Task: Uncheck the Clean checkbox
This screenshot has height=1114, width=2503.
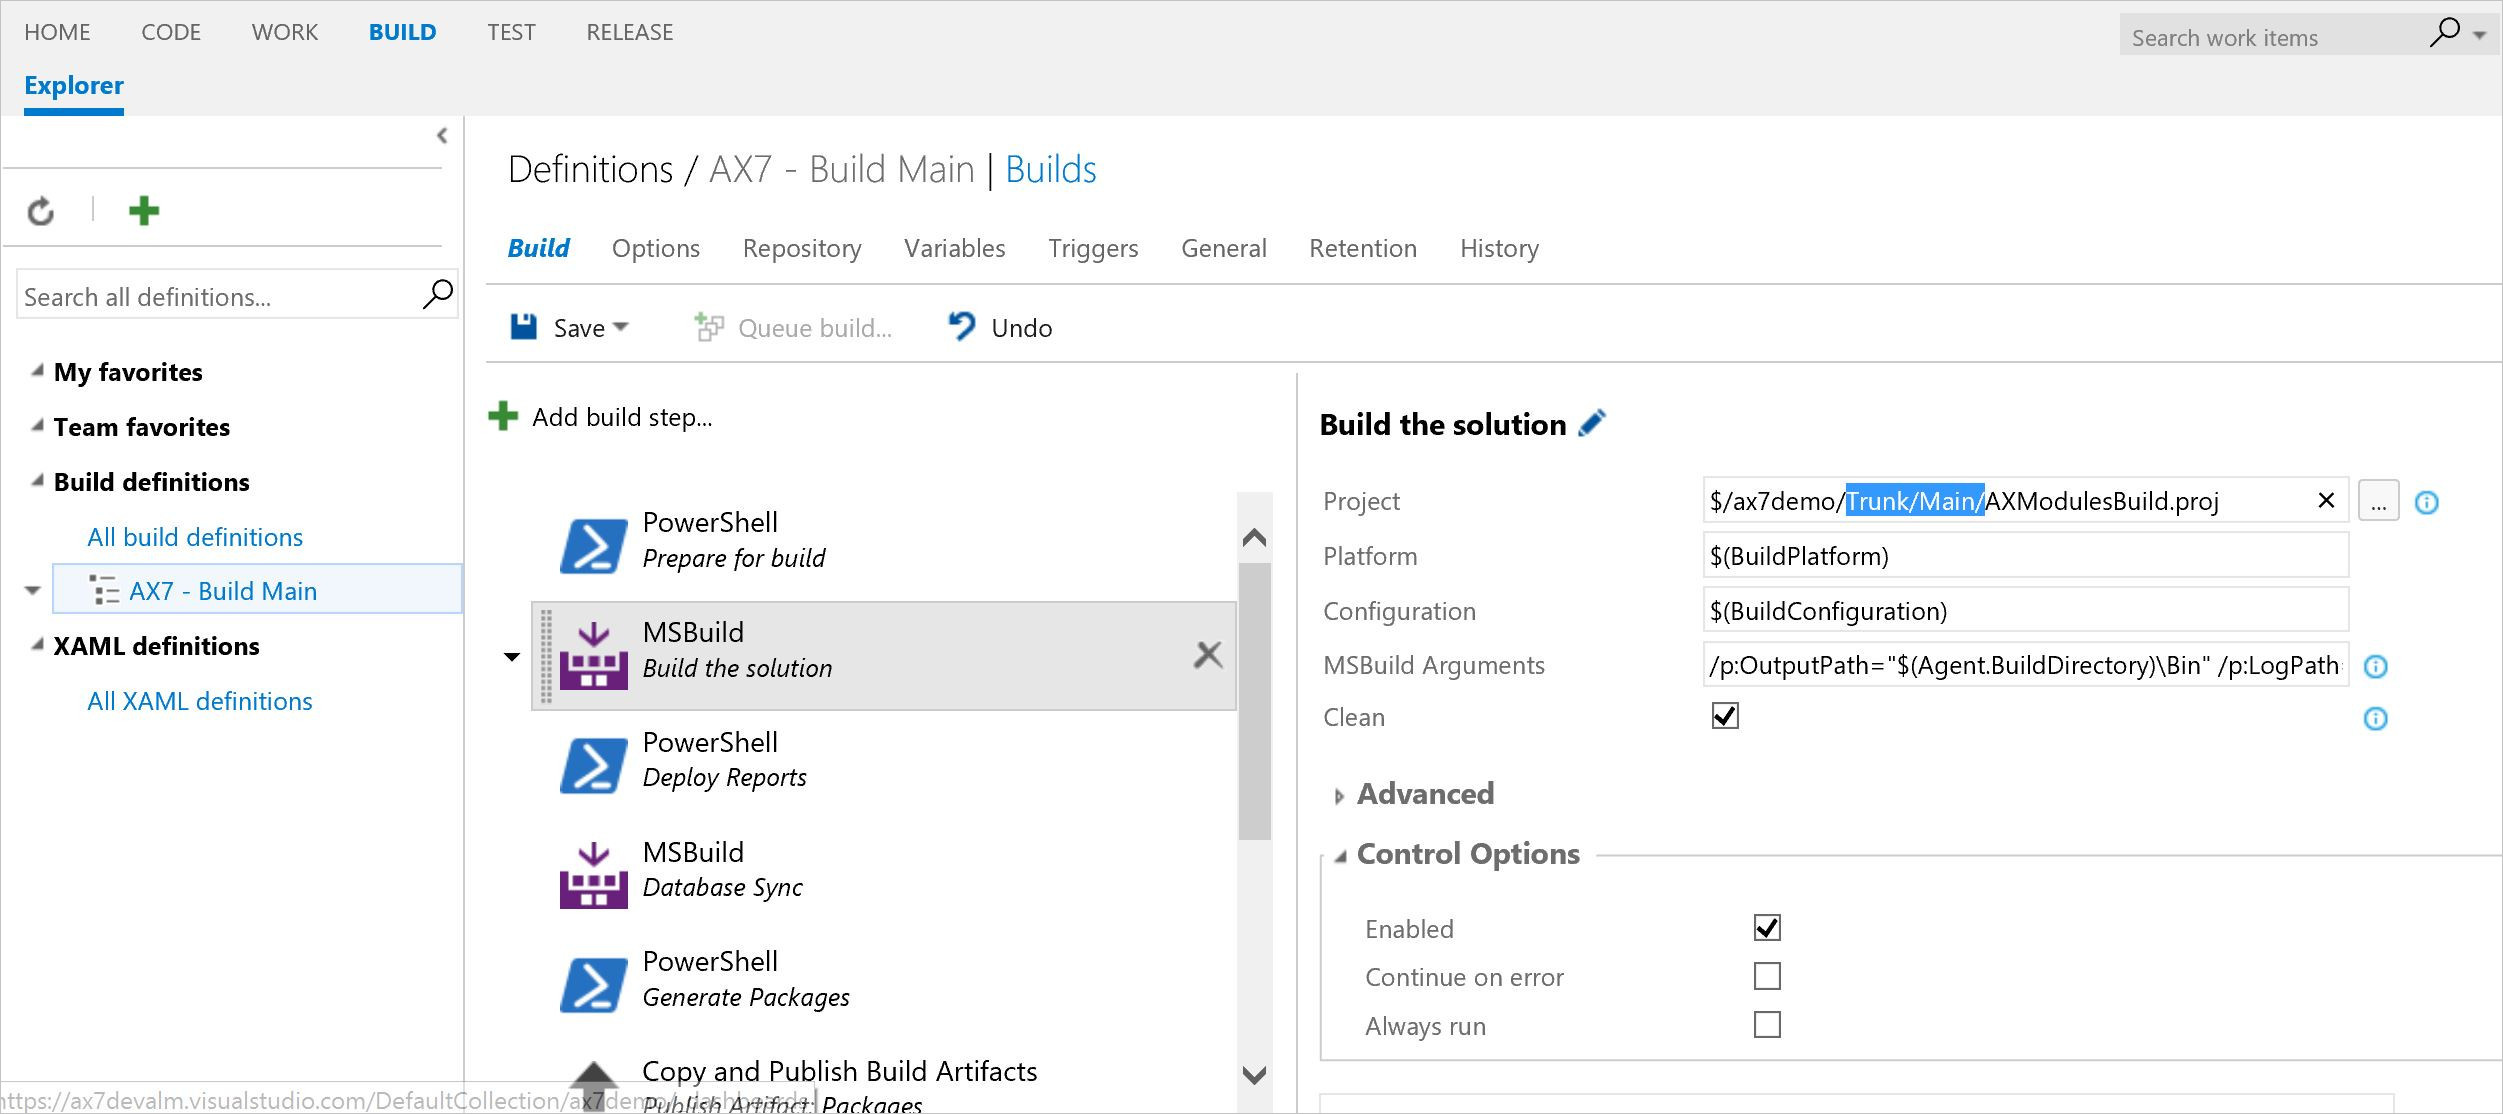Action: pyautogui.click(x=1725, y=716)
